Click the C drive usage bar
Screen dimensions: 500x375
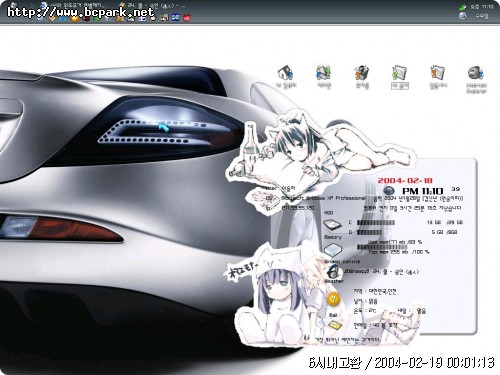tap(376, 223)
